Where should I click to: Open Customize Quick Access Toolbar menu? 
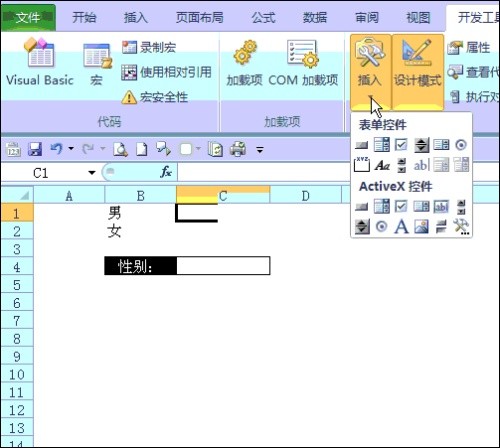tap(260, 150)
